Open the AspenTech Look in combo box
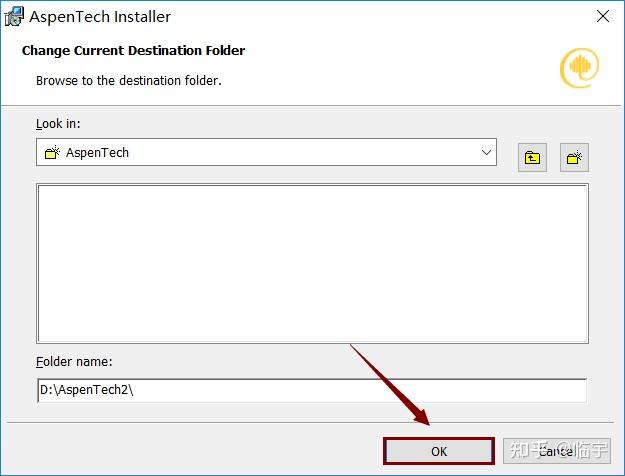 266,153
